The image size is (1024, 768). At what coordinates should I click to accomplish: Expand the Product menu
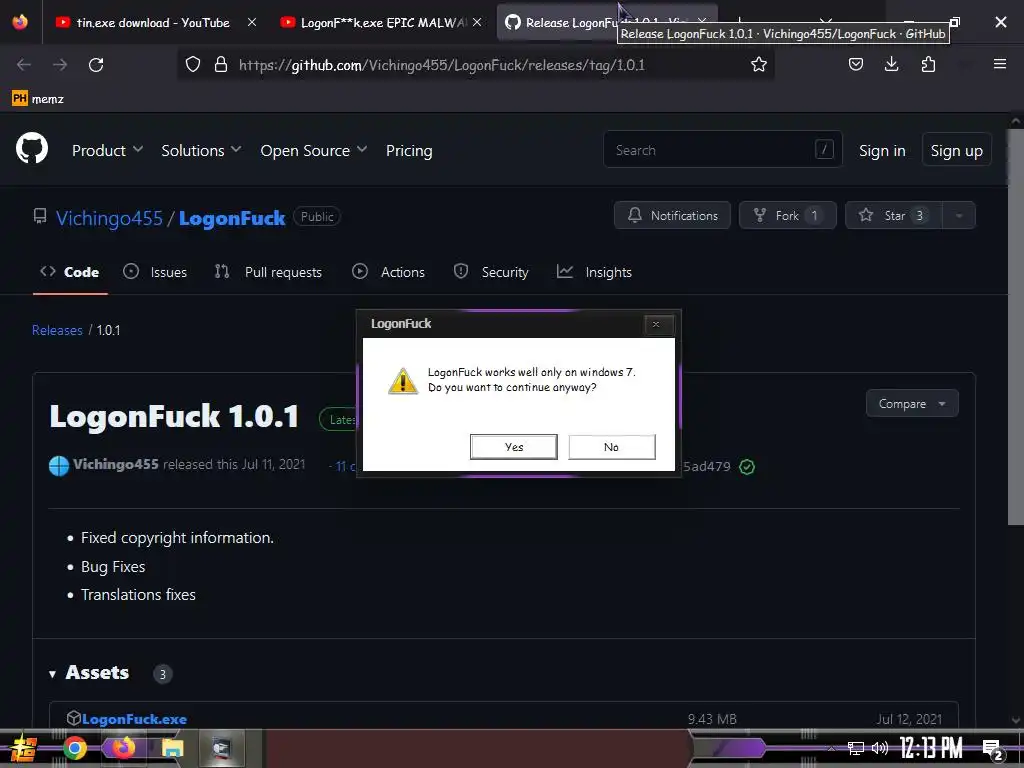tap(107, 150)
